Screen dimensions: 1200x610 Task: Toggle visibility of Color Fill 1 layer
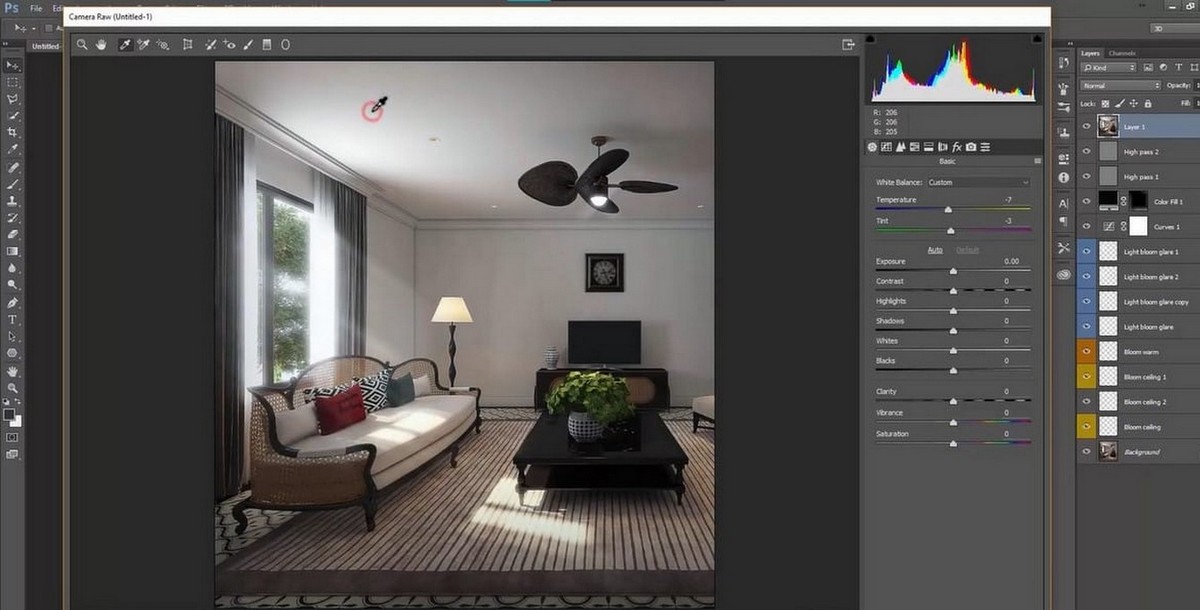coord(1087,201)
